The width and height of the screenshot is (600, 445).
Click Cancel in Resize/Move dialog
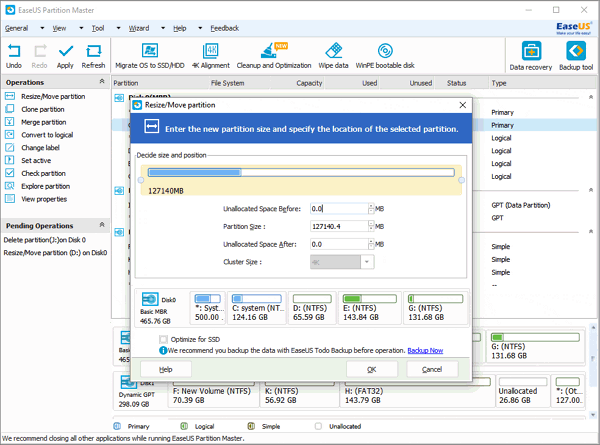click(432, 370)
